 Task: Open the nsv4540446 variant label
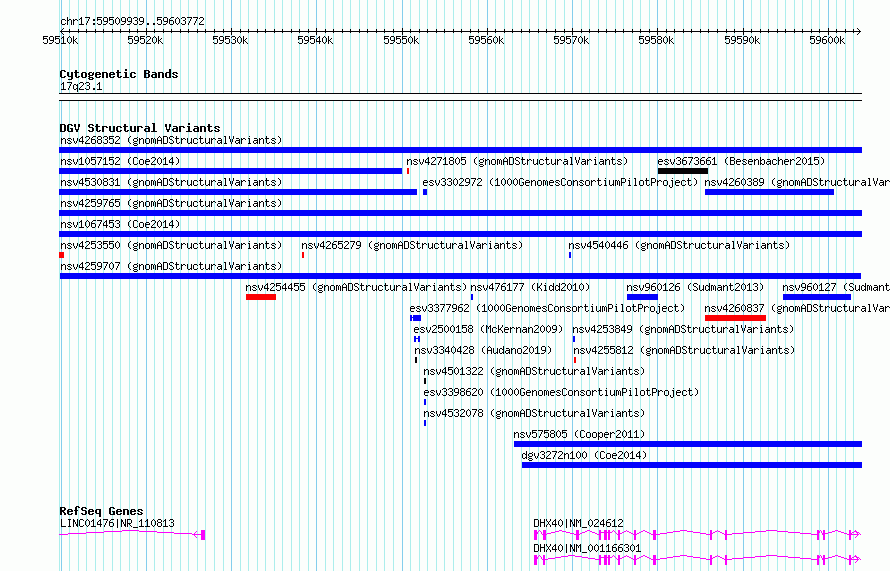click(x=679, y=245)
